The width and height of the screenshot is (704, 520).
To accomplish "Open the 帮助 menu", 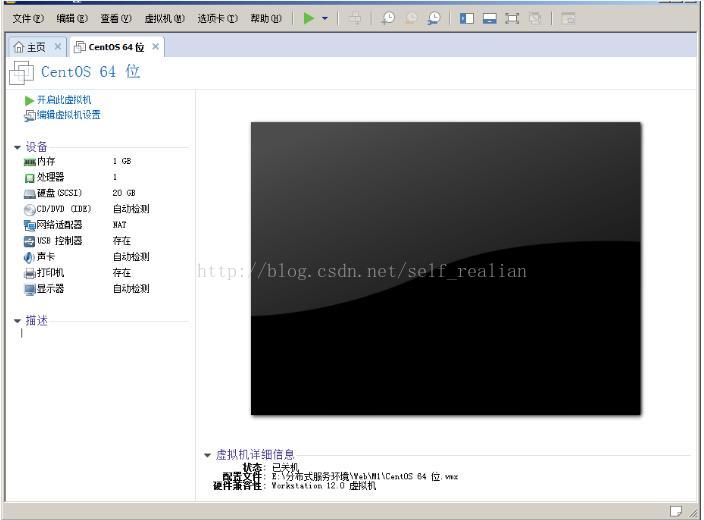I will pyautogui.click(x=266, y=18).
